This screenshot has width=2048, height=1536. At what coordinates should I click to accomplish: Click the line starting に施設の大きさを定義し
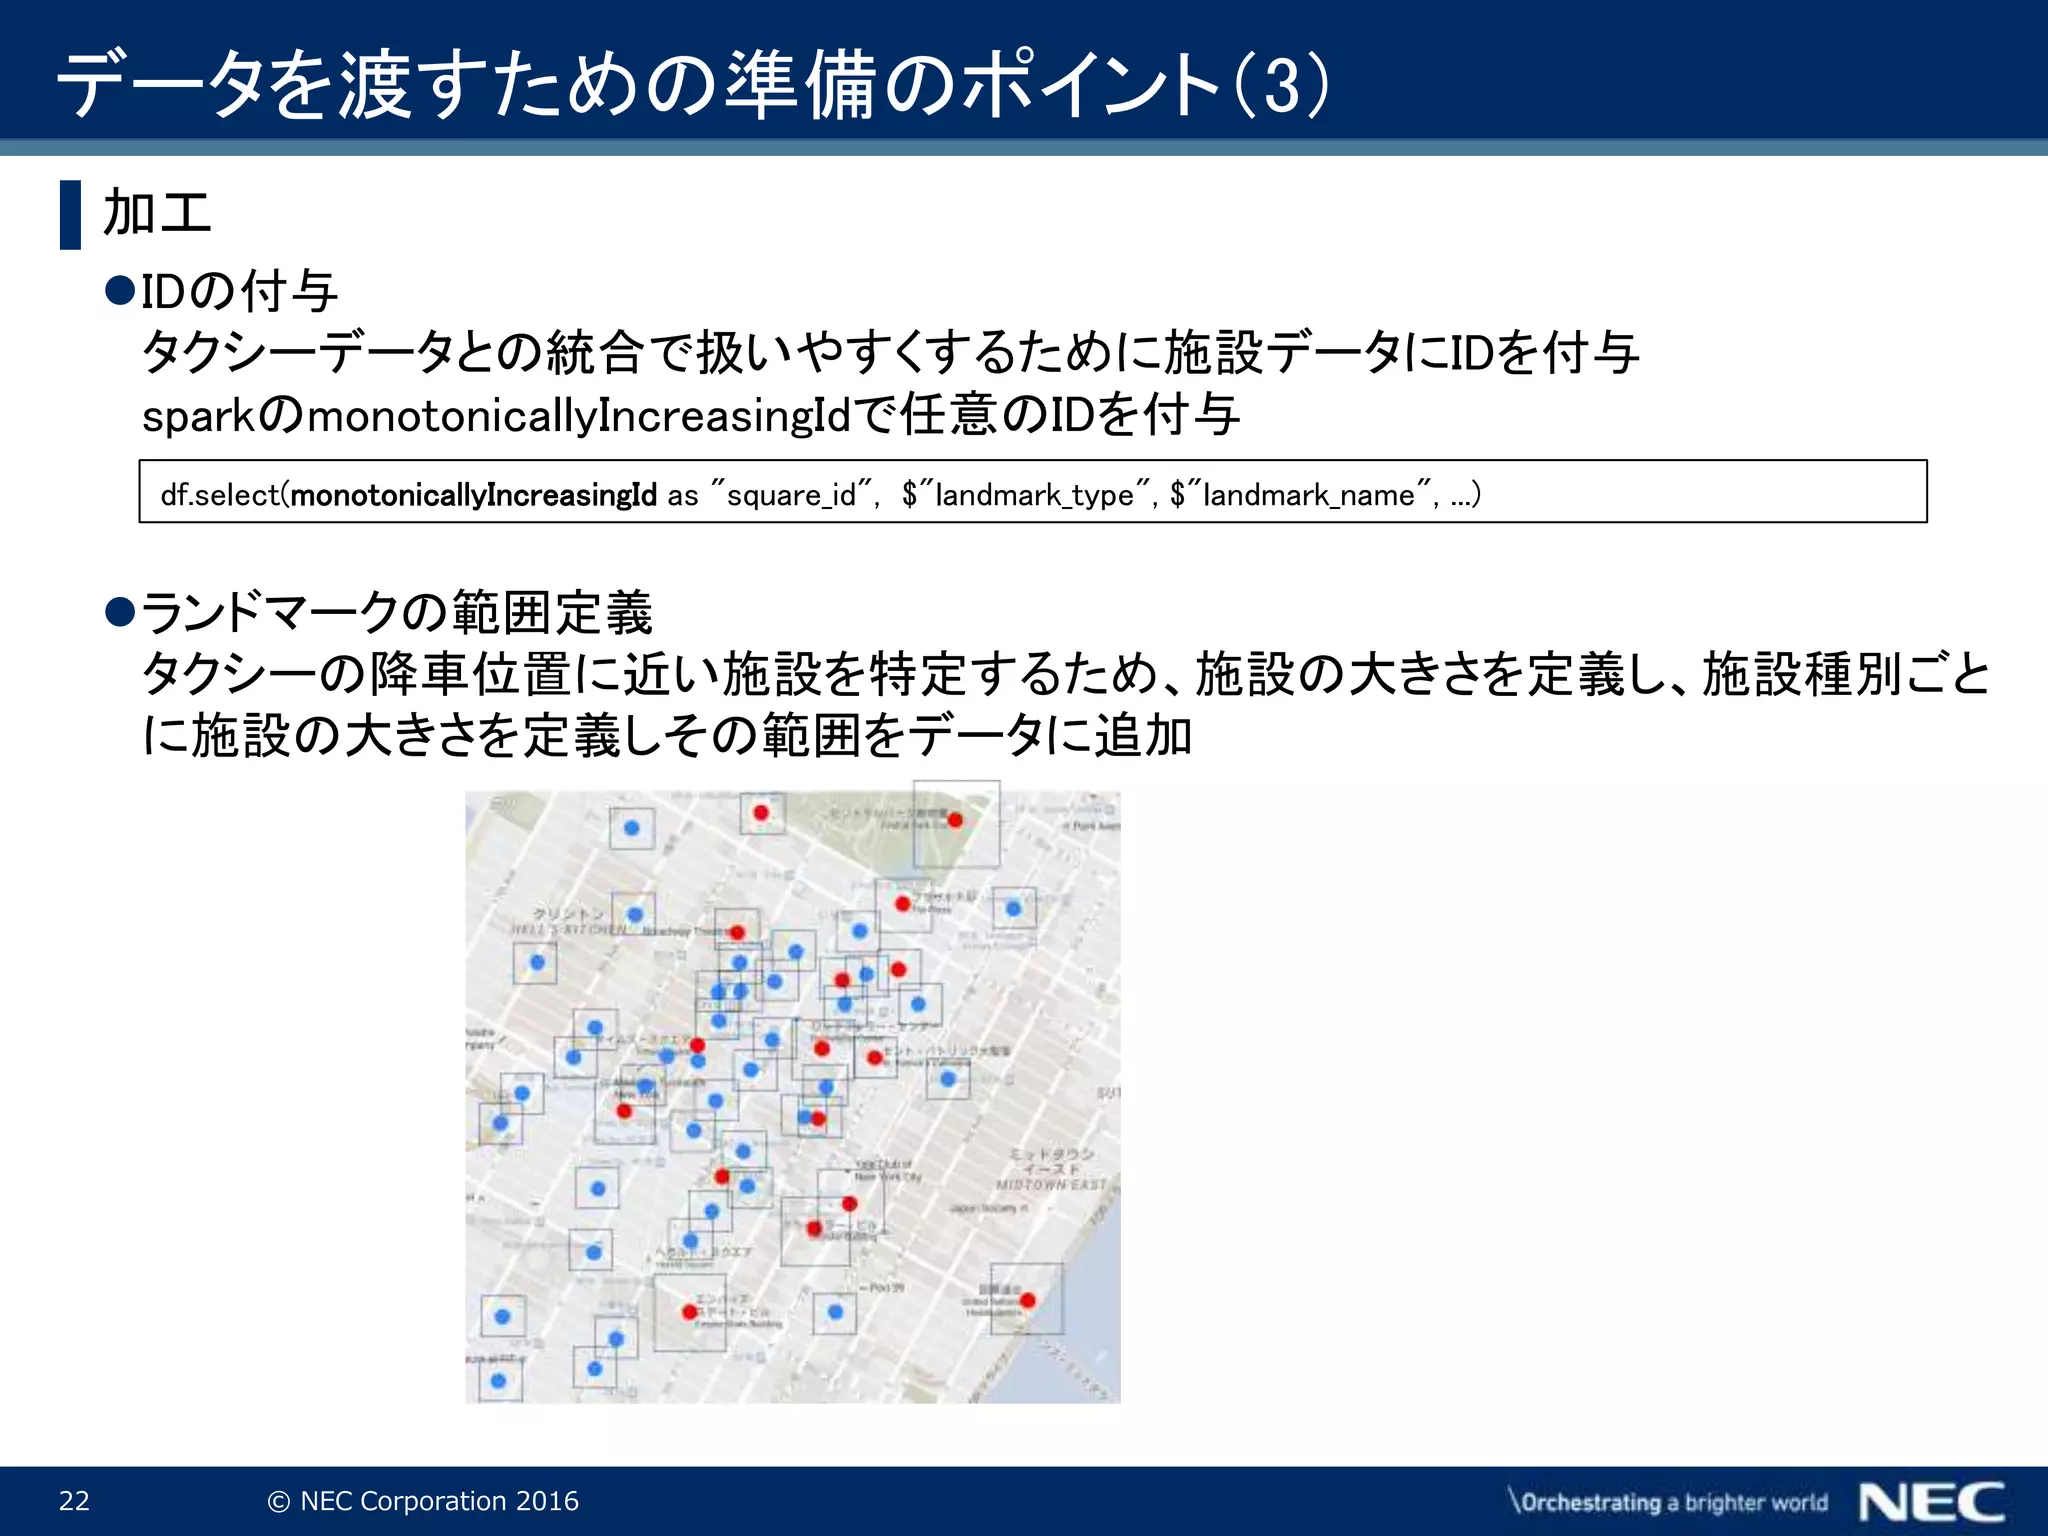[x=666, y=735]
